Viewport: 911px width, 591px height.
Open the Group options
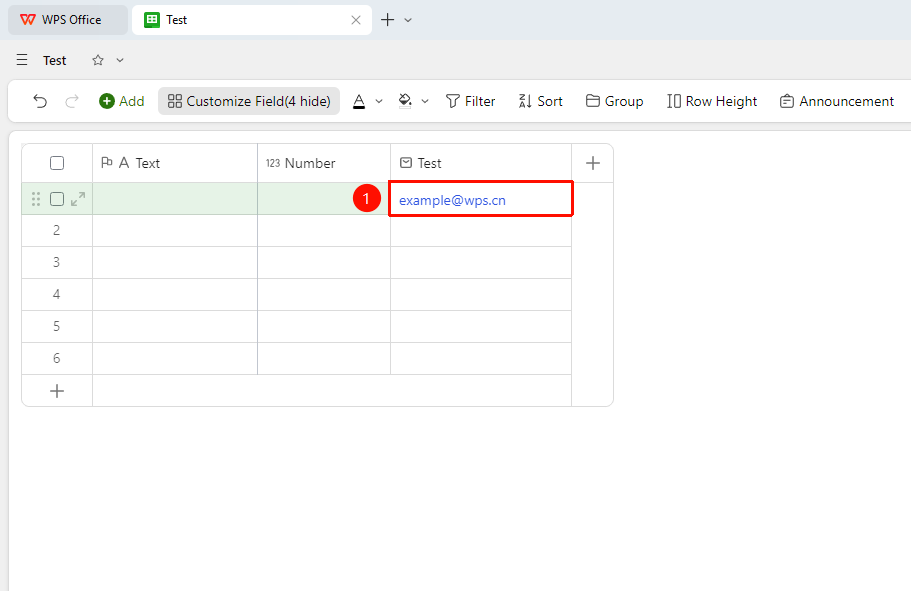pos(614,101)
